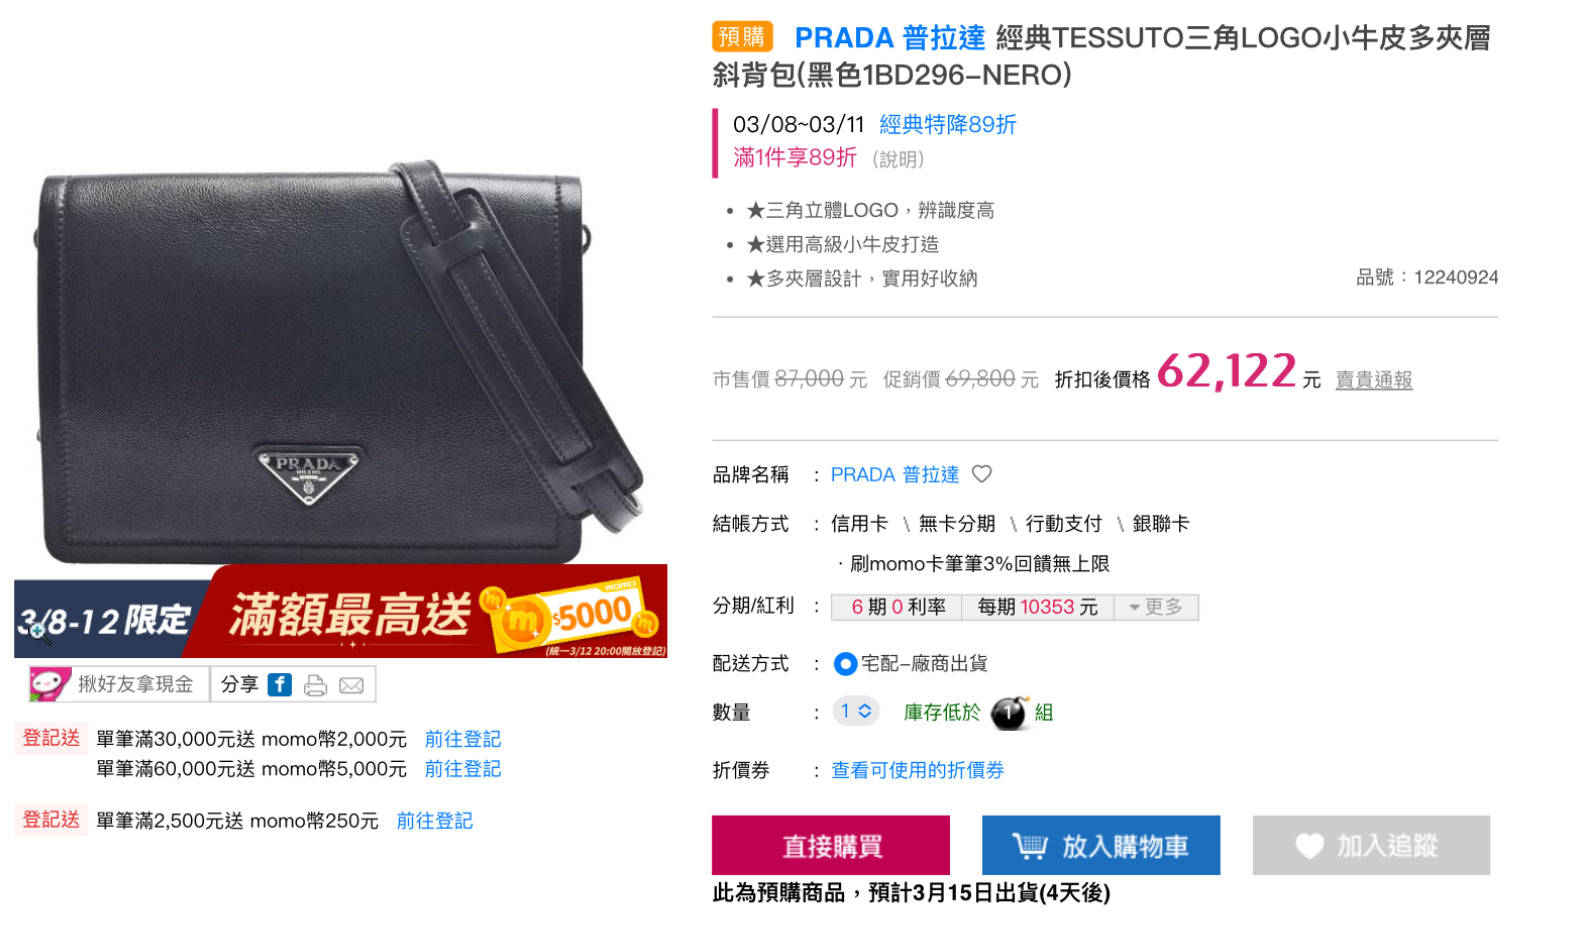Click 直接購買 buy now button
The height and width of the screenshot is (945, 1585).
point(831,845)
